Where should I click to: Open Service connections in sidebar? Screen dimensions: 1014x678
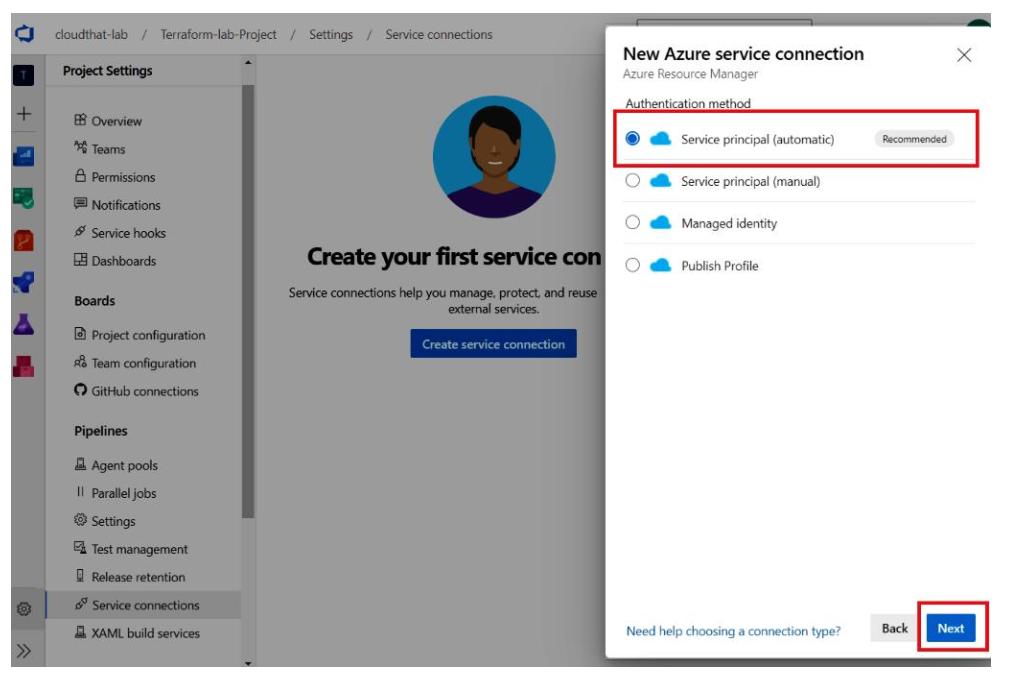tap(144, 605)
